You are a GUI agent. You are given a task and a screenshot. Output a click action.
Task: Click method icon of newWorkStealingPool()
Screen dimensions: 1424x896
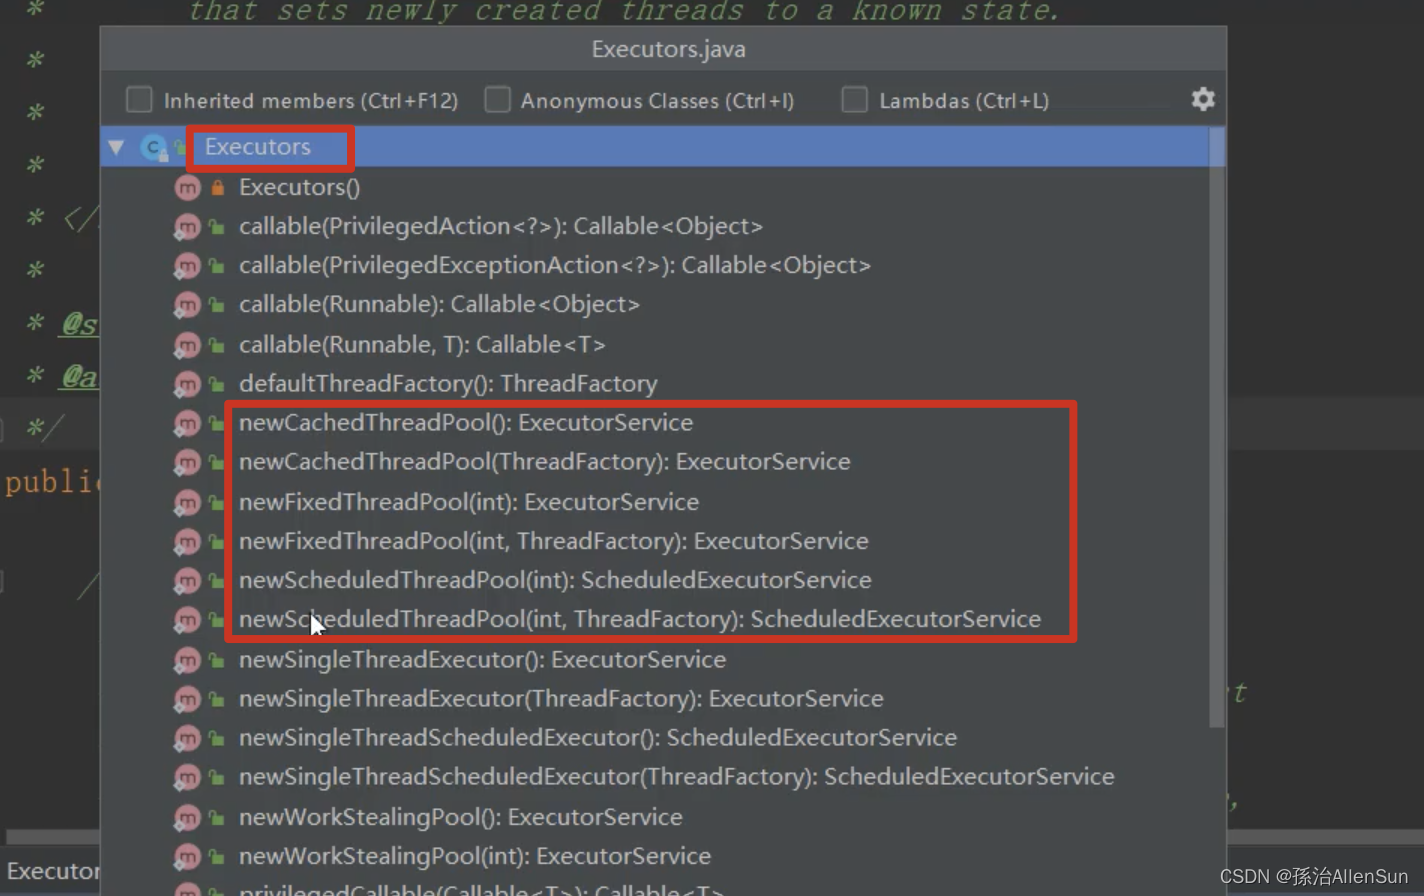click(187, 817)
